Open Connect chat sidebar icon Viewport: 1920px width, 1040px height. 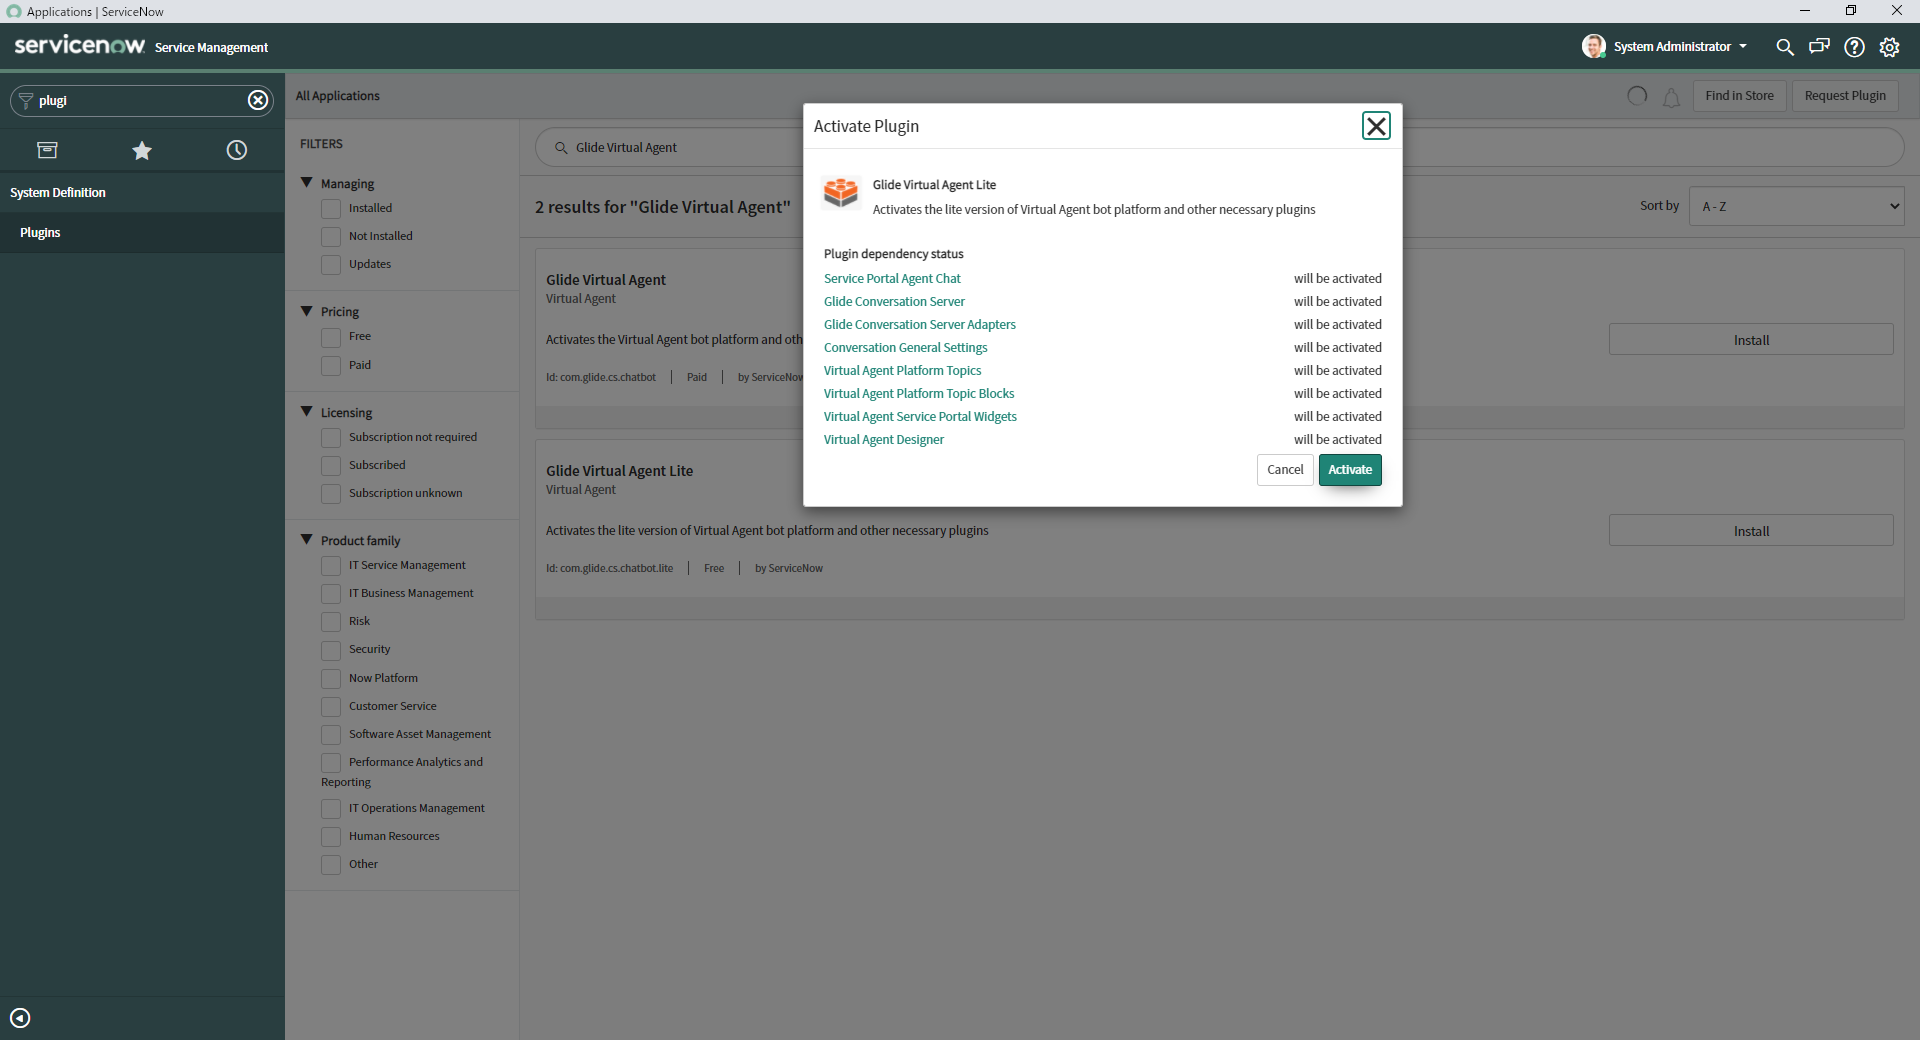coord(1819,46)
